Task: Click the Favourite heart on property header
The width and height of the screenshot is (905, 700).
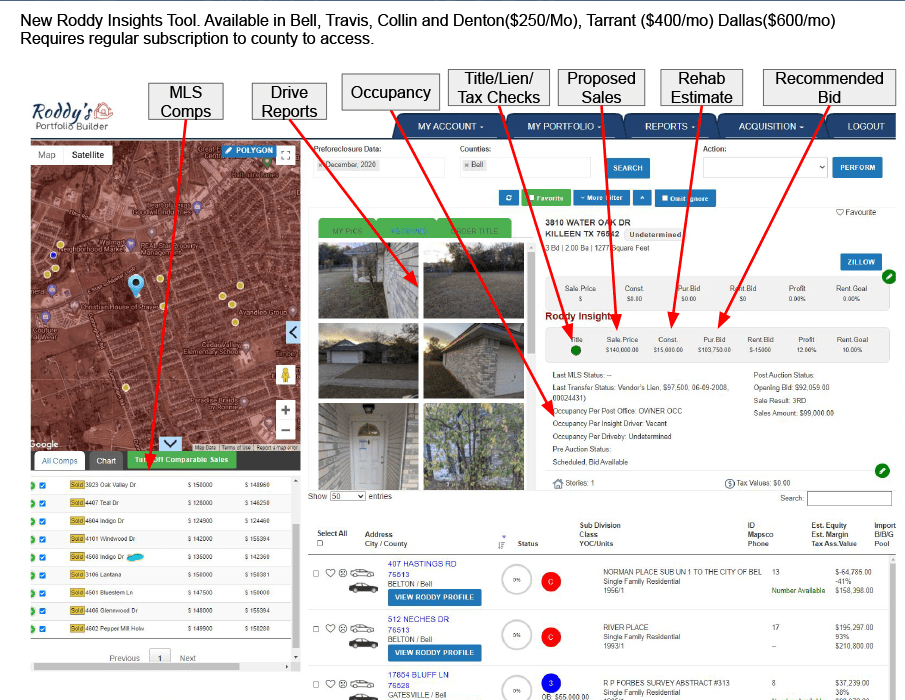Action: pos(840,212)
